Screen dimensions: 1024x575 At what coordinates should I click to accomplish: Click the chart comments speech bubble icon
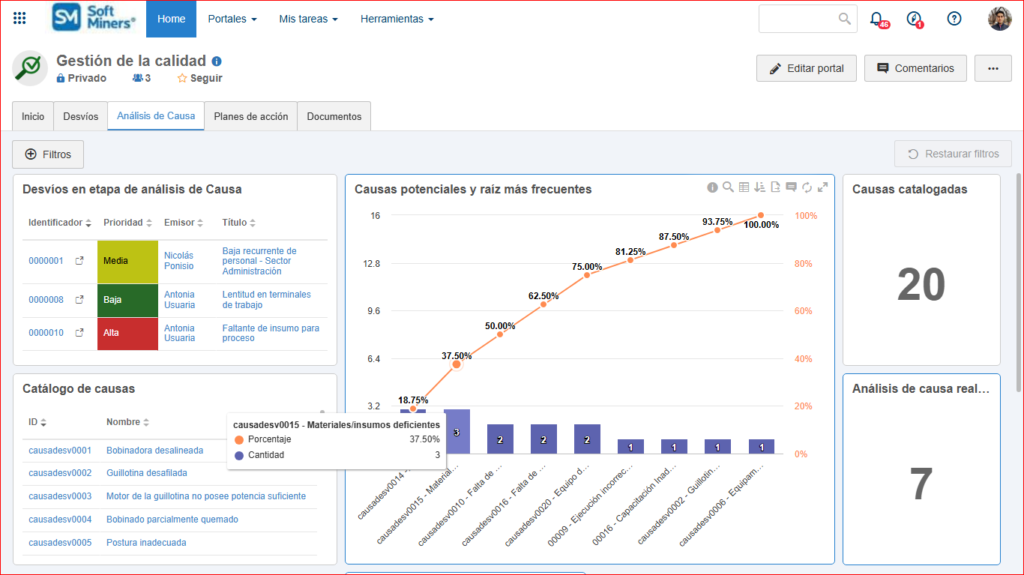[x=791, y=187]
